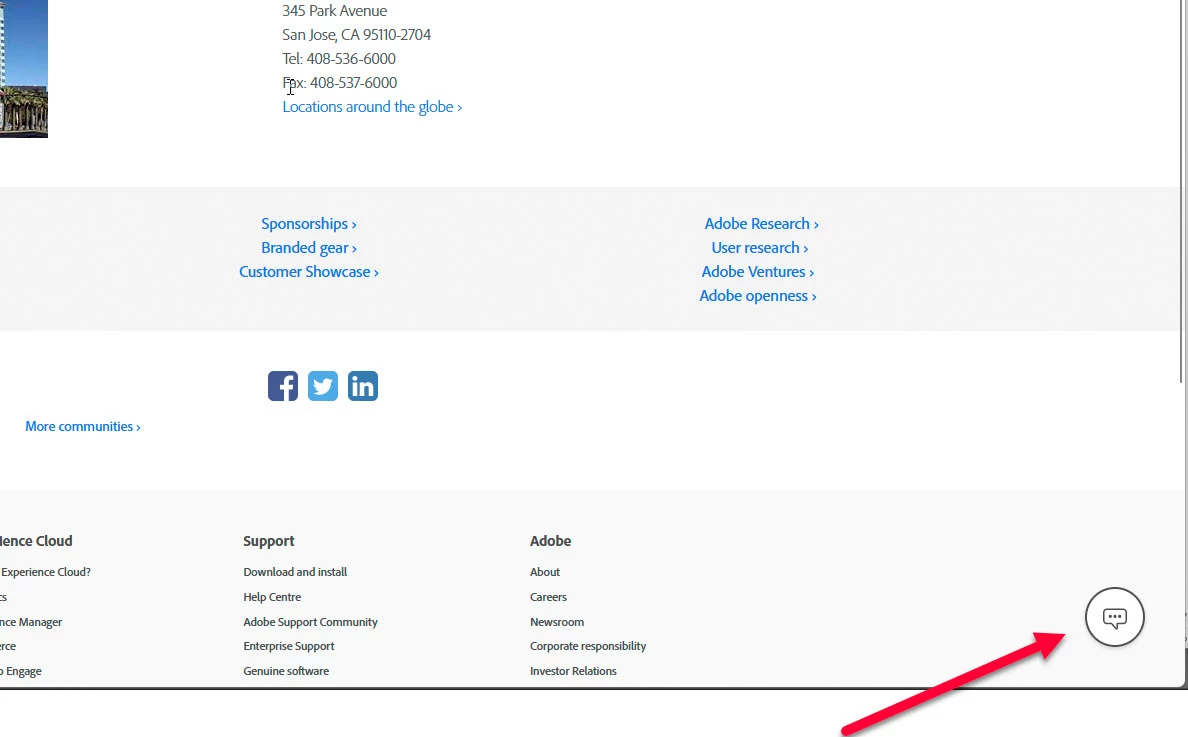Open the Newsroom link

557,622
